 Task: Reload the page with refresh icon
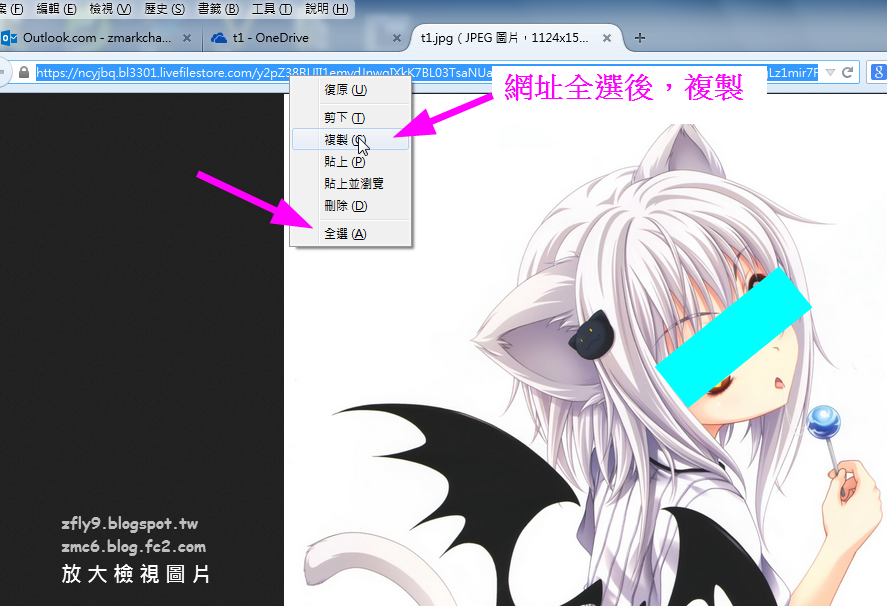(847, 72)
